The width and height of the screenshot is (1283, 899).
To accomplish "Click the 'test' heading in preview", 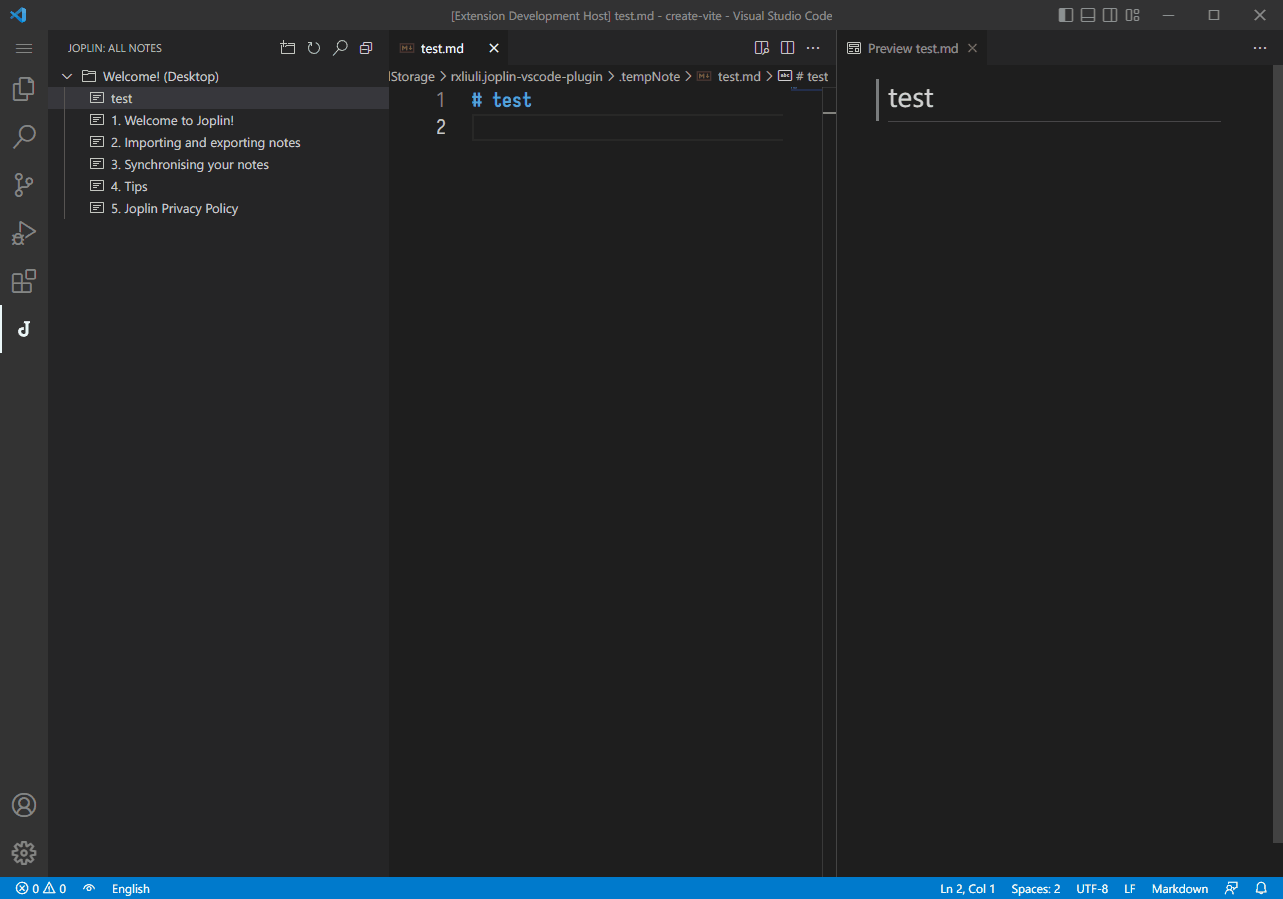I will [x=910, y=98].
